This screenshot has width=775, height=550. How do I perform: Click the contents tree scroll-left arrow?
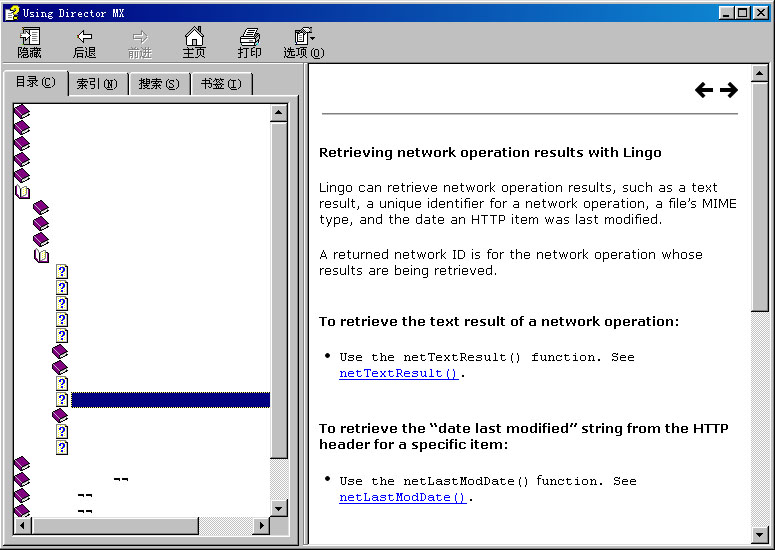pyautogui.click(x=22, y=525)
